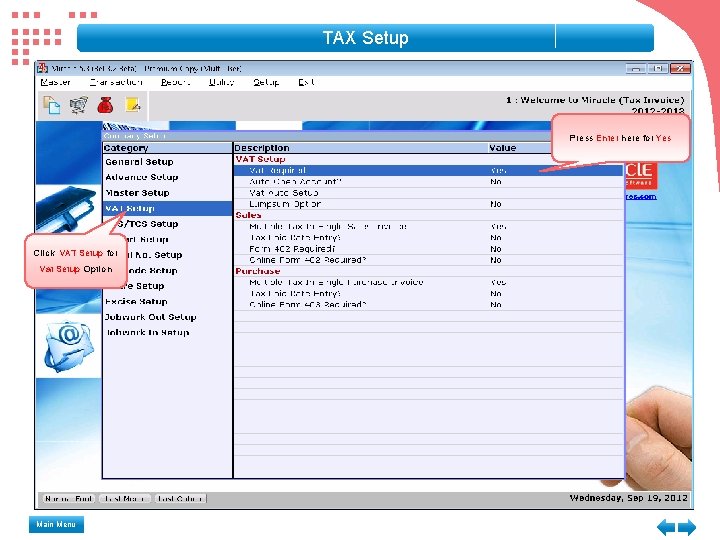The width and height of the screenshot is (720, 540).
Task: Click the third status bar button
Action: coord(180,499)
